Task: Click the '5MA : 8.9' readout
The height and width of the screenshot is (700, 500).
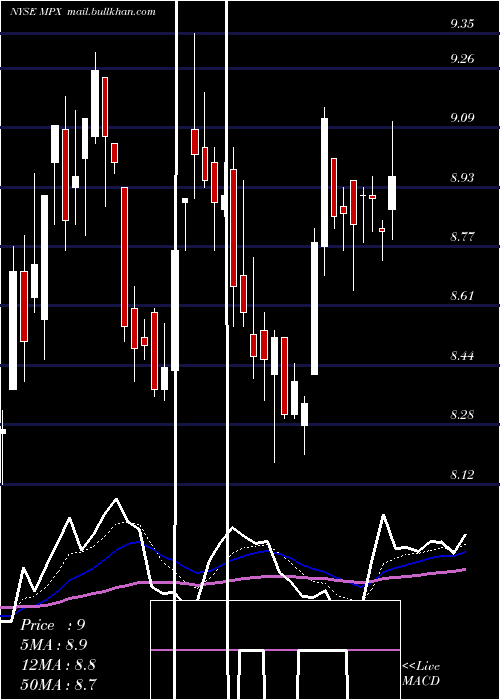Action: coord(54,645)
